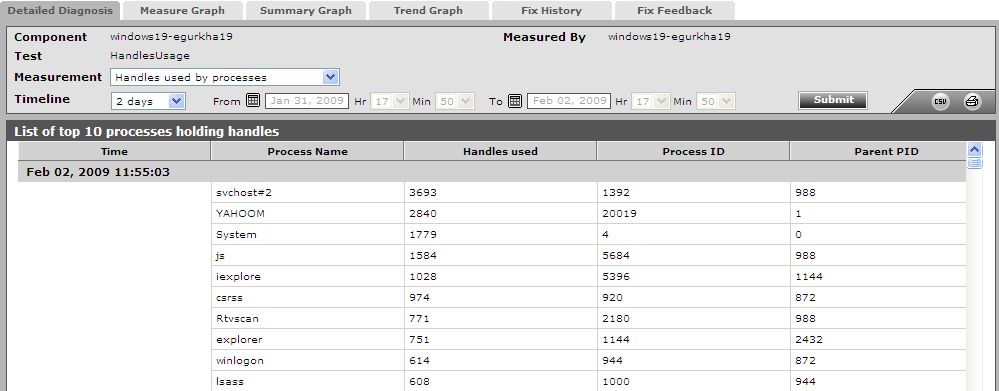
Task: Select the Rtvscan process name cell
Action: point(308,318)
